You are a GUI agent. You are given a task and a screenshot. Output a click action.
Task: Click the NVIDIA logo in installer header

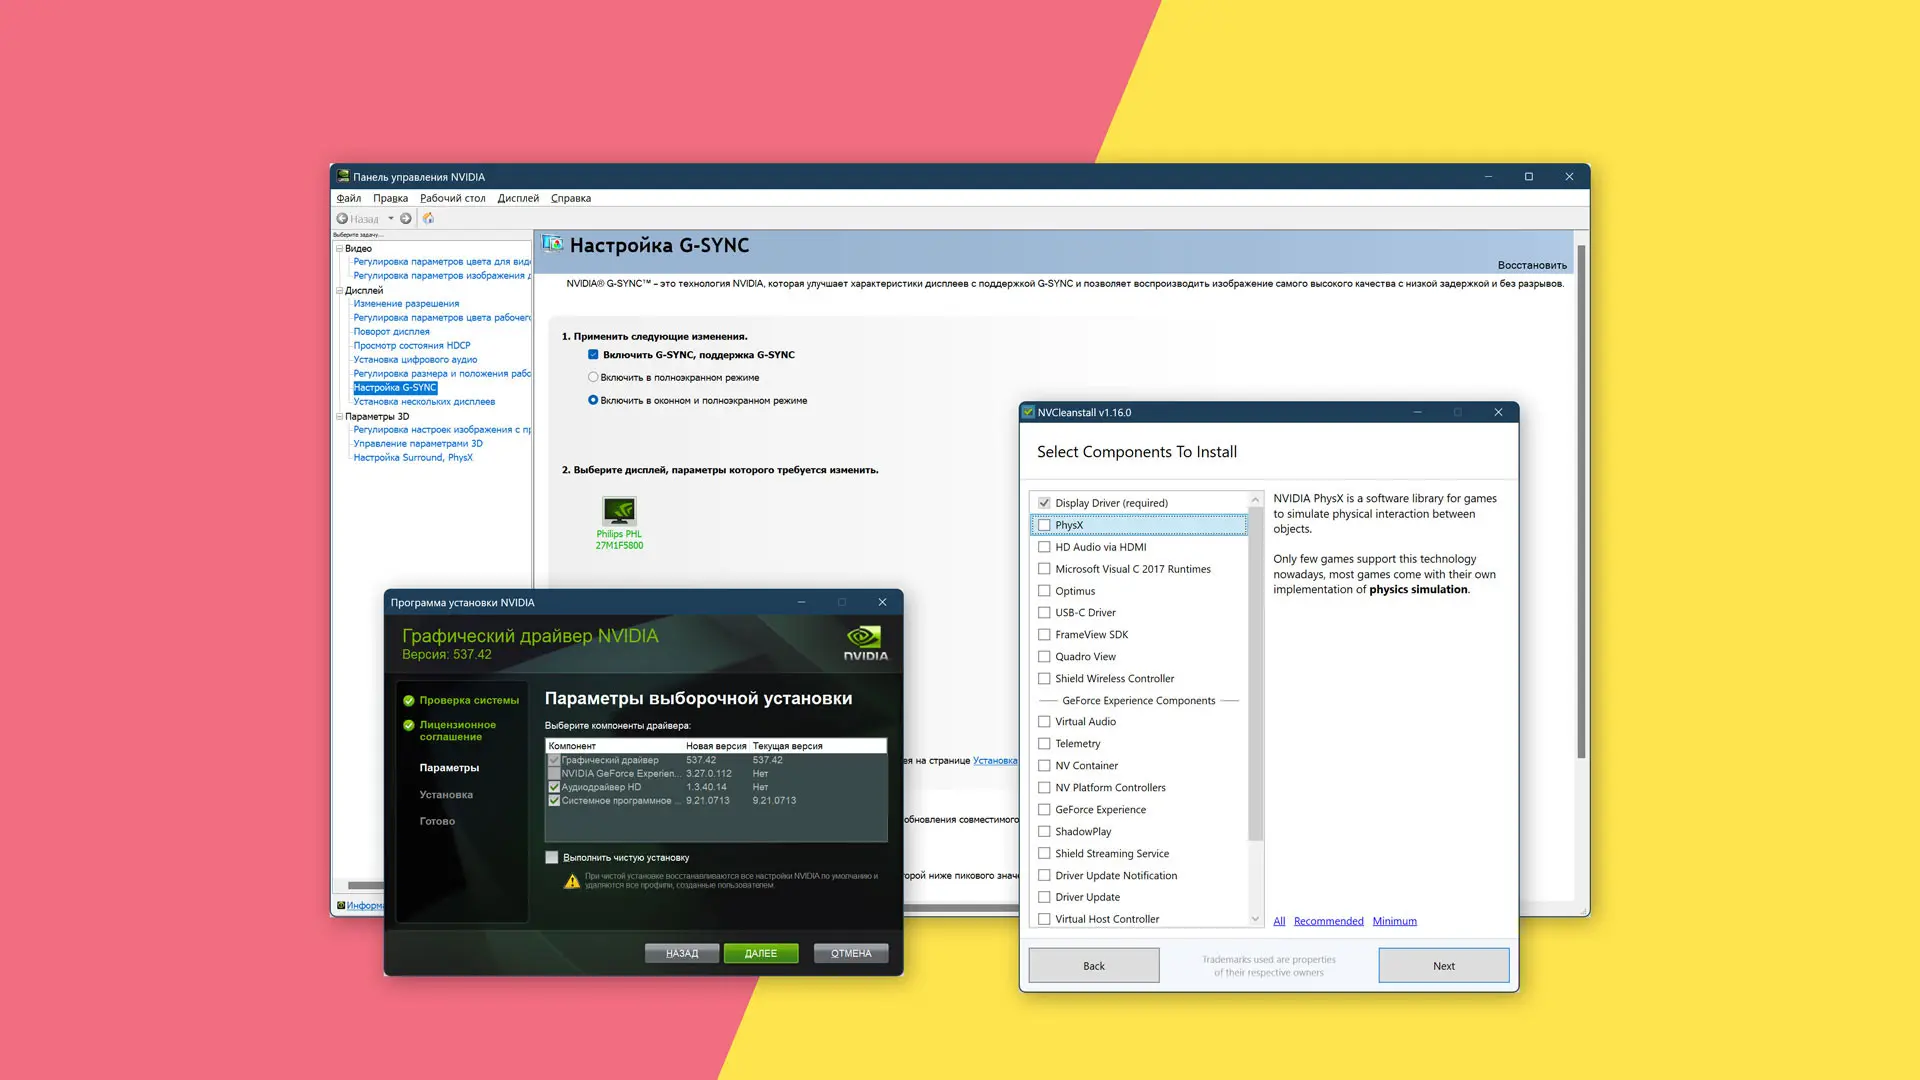[x=865, y=642]
